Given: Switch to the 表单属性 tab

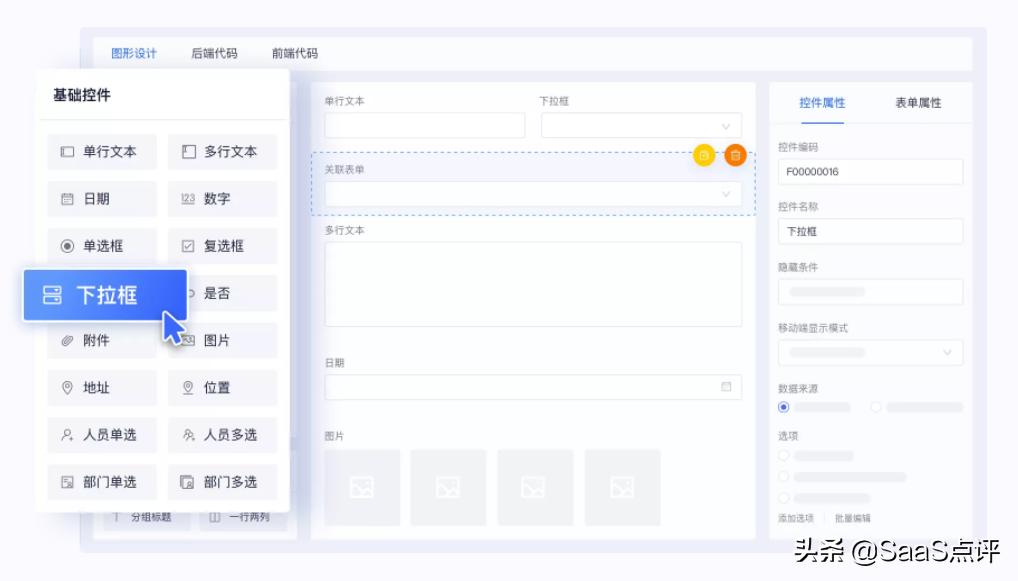Looking at the screenshot, I should click(917, 102).
